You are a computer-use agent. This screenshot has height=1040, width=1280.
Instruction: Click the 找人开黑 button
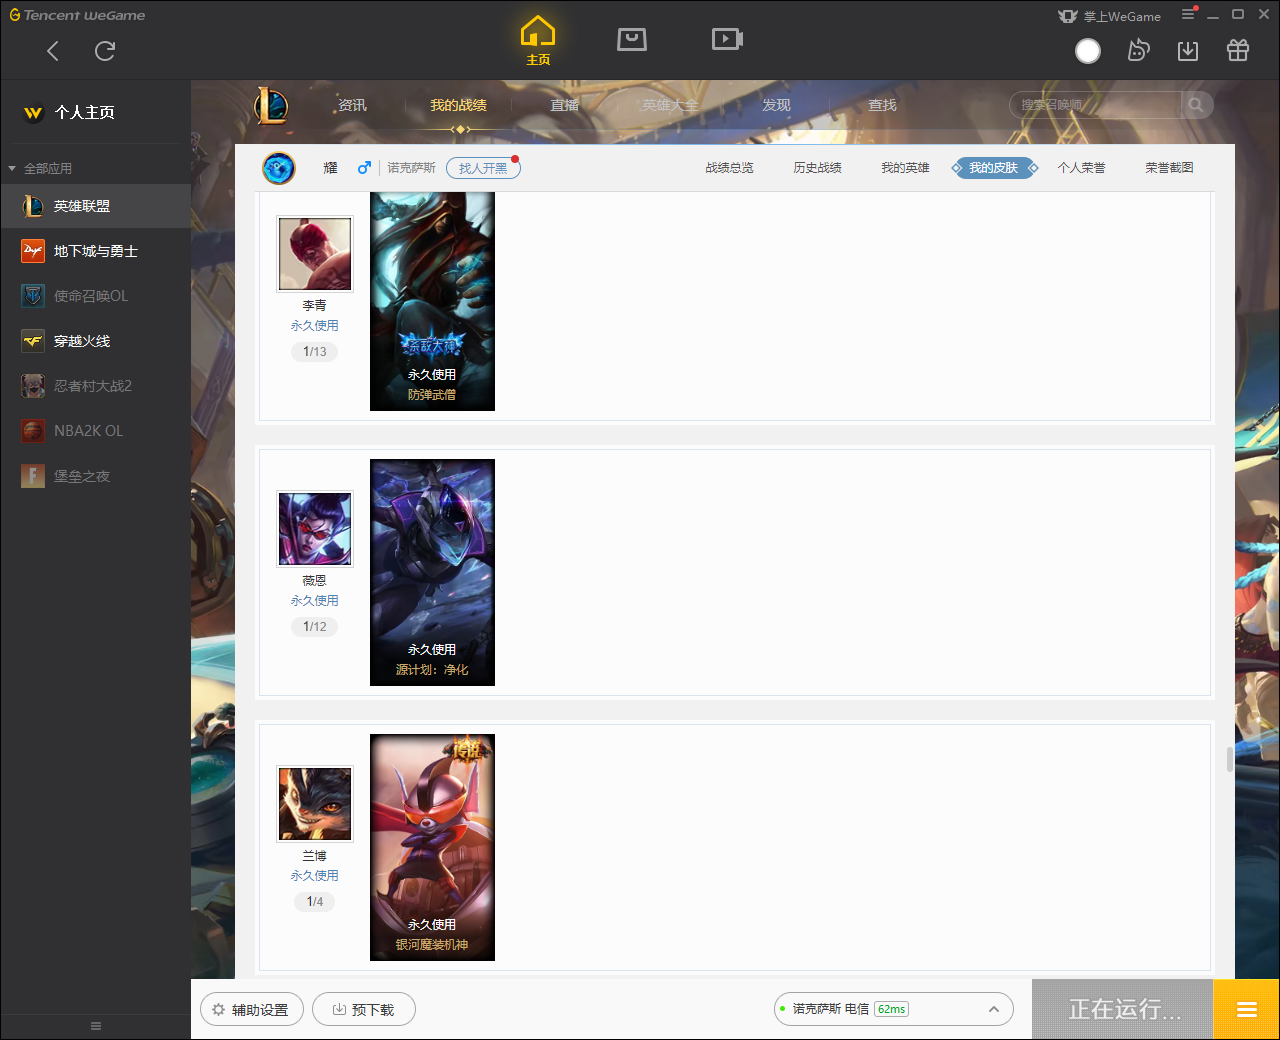pyautogui.click(x=483, y=168)
